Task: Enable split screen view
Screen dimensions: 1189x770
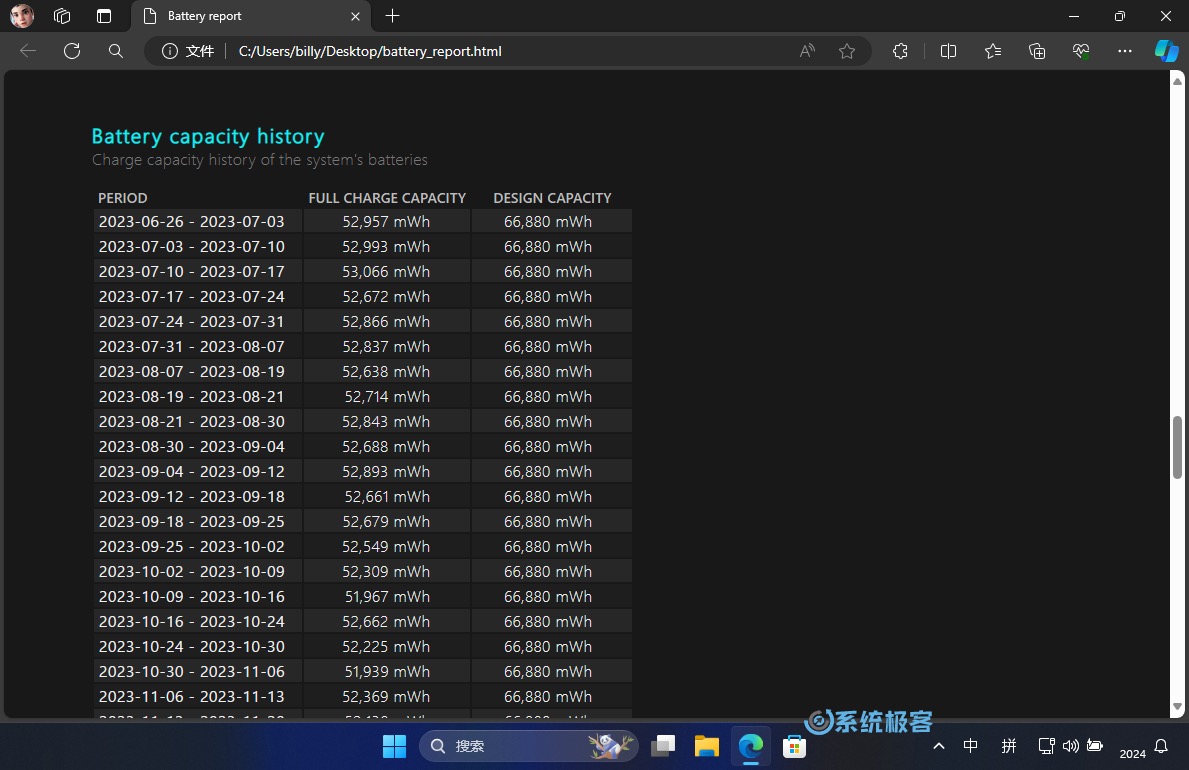Action: point(948,51)
